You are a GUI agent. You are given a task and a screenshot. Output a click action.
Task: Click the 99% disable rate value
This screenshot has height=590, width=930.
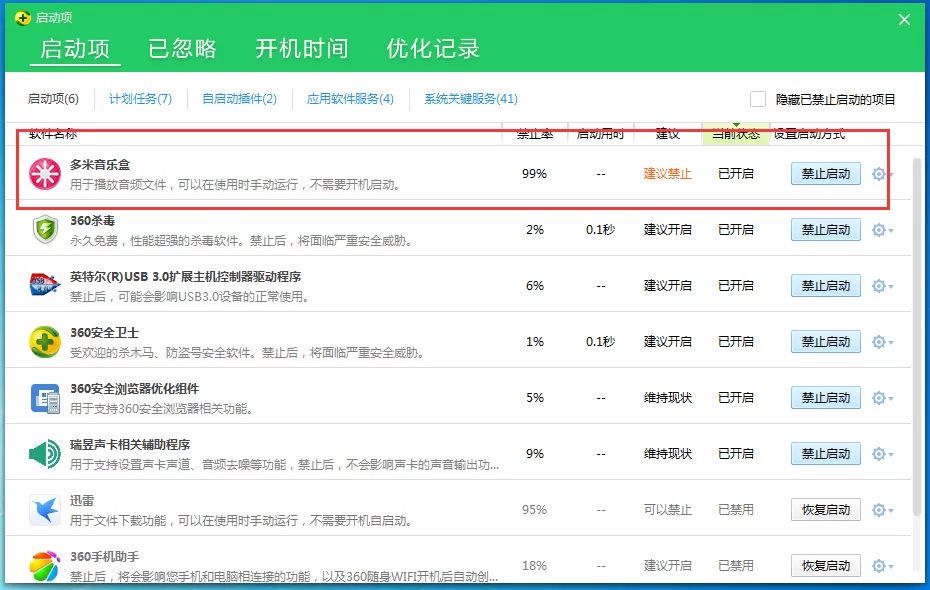click(534, 174)
